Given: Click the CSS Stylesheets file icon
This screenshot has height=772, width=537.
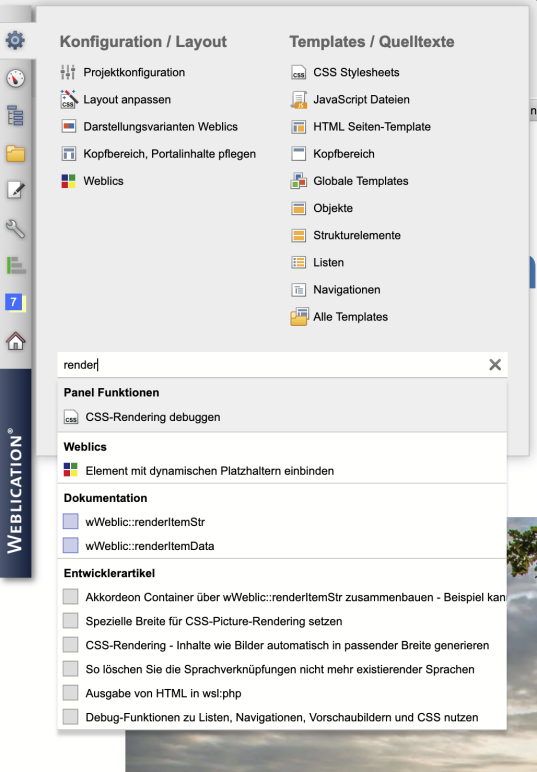Looking at the screenshot, I should click(299, 72).
